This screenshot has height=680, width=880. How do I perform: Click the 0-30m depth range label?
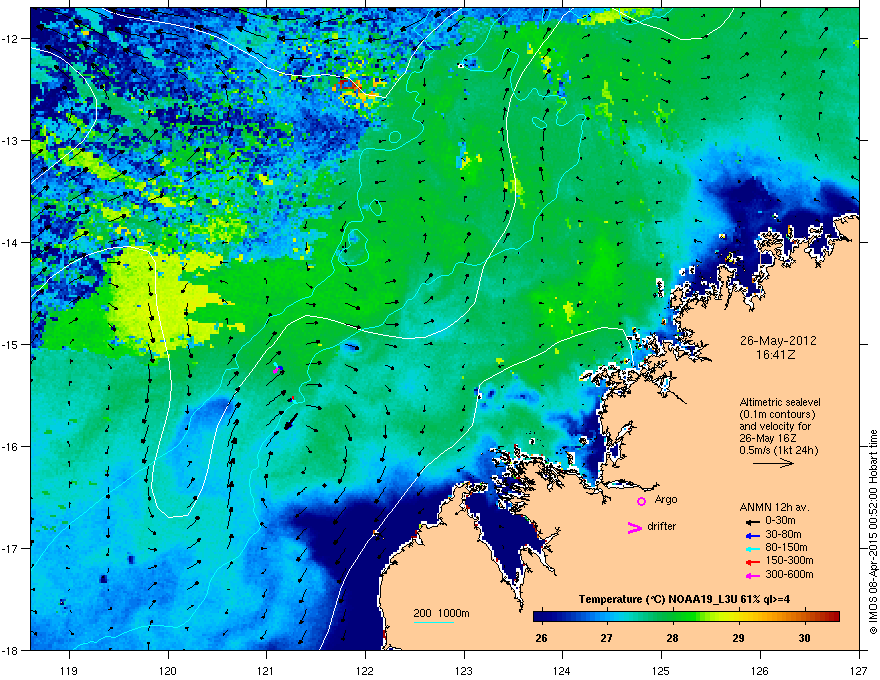pyautogui.click(x=780, y=521)
